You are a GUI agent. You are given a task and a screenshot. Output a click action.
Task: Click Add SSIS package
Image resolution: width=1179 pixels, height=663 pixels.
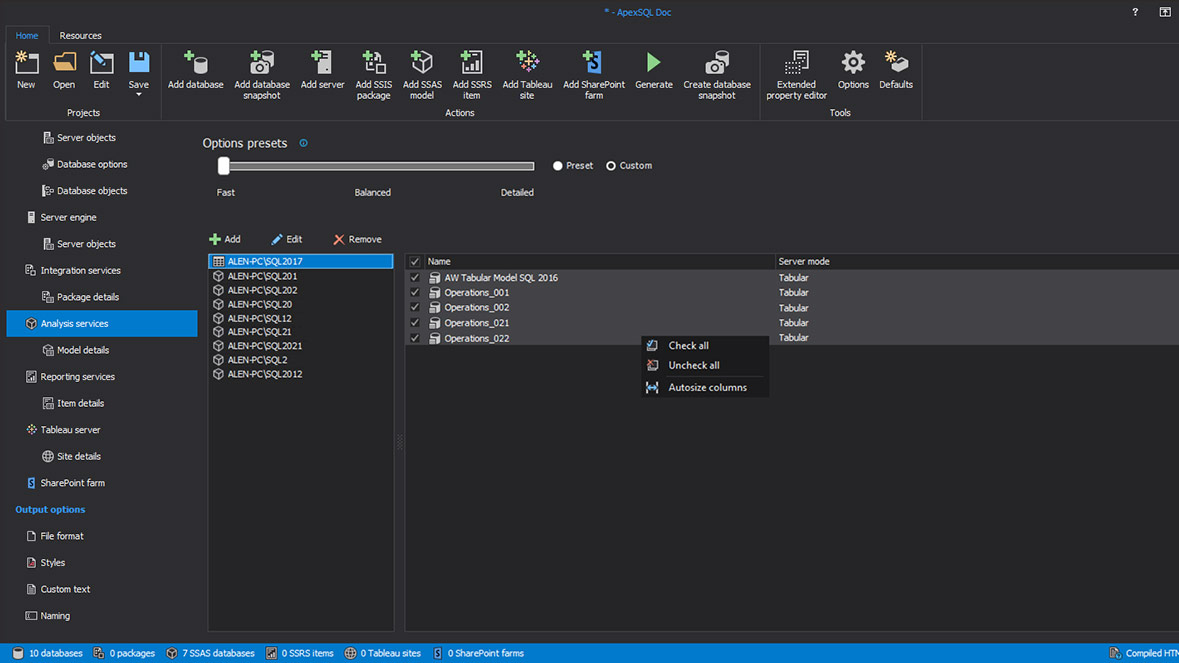point(373,75)
